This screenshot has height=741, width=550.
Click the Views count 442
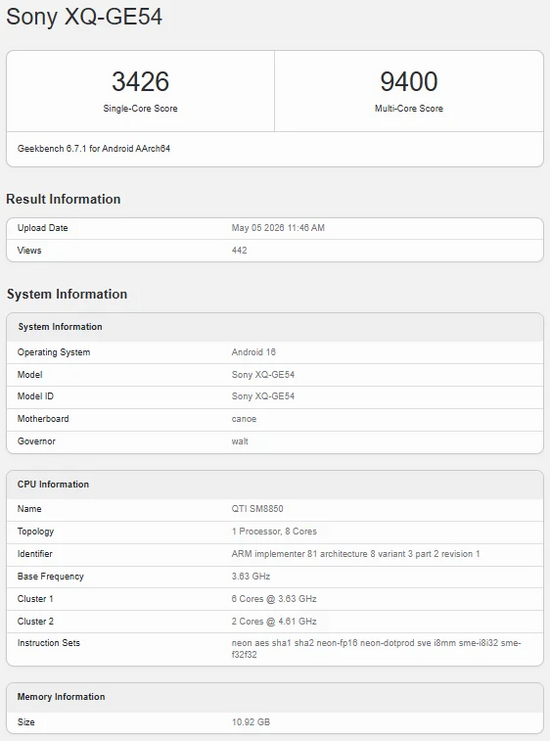coord(239,250)
